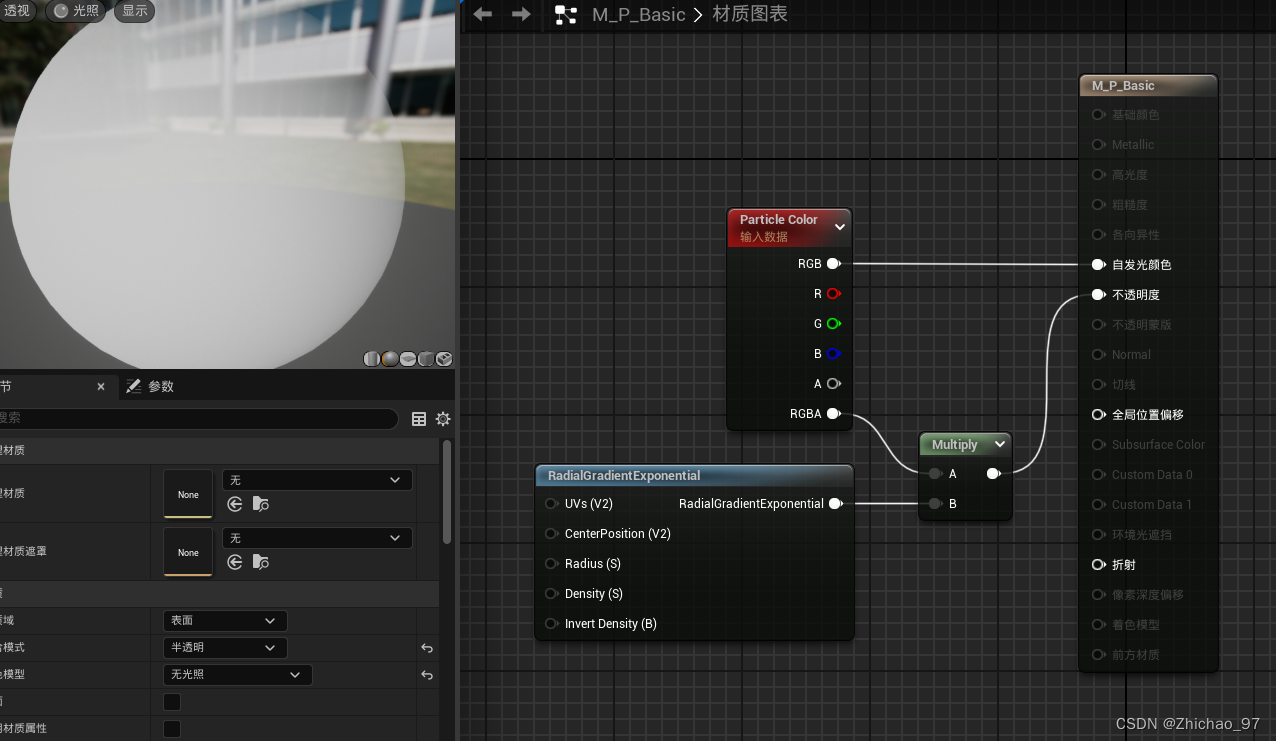Revert 混合模式 using the undo arrow
Viewport: 1276px width, 741px height.
tap(427, 648)
